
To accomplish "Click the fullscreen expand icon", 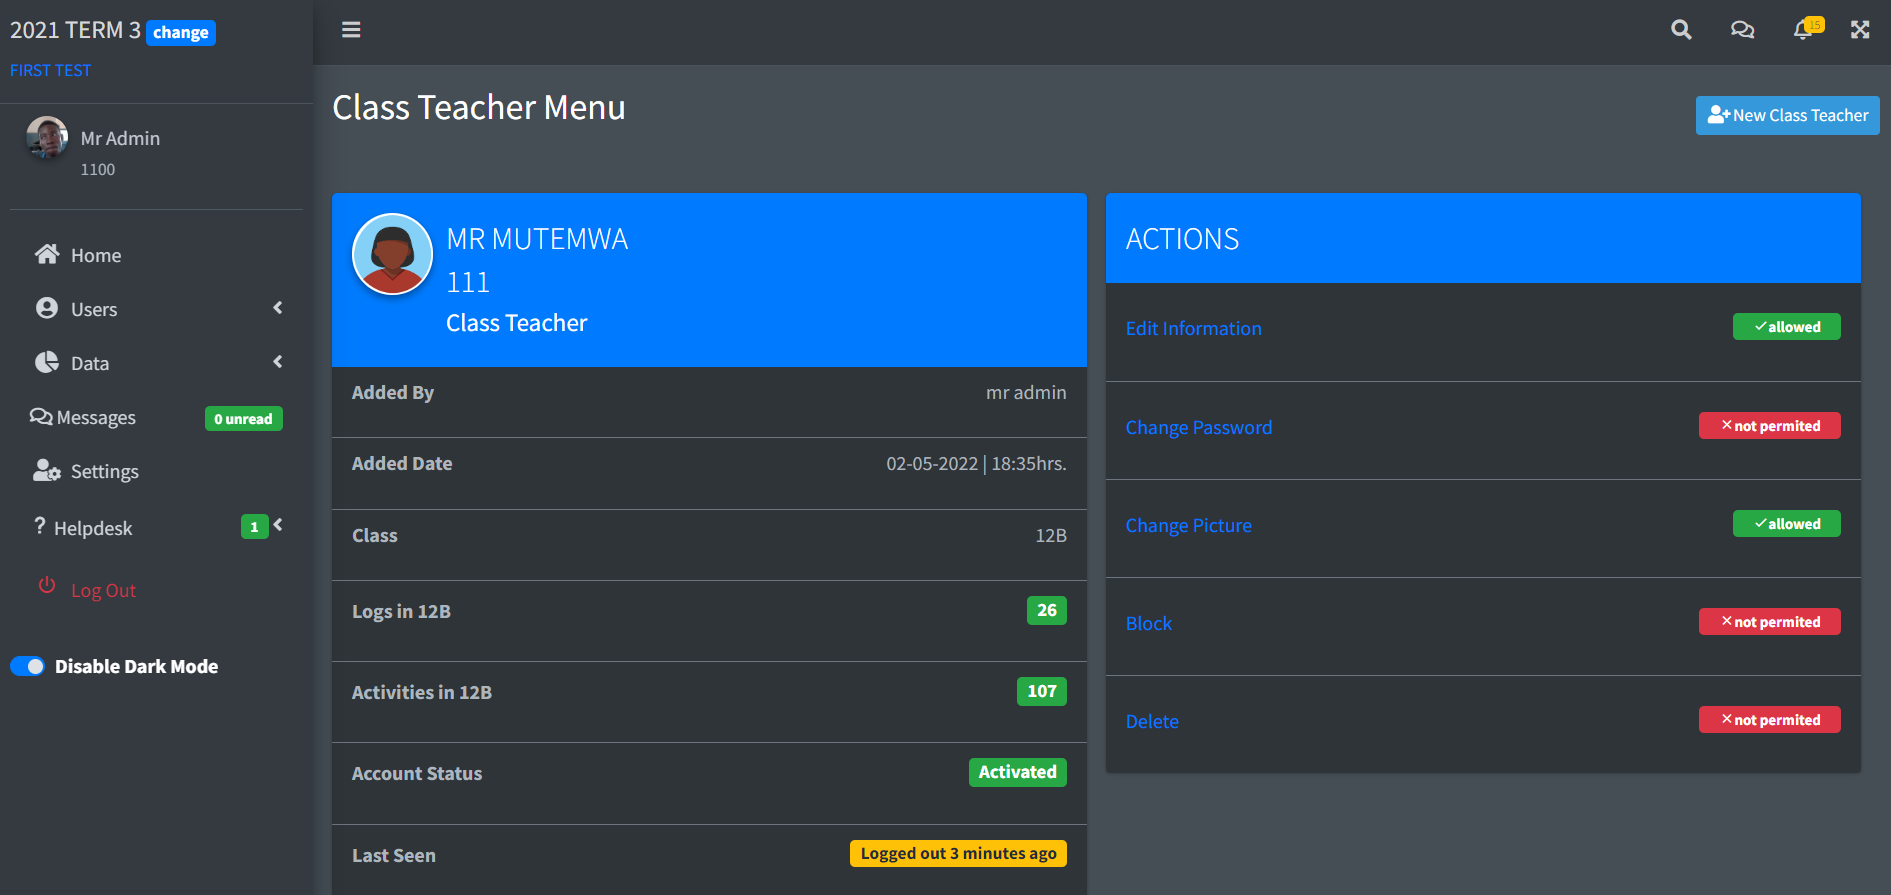I will coord(1860,30).
